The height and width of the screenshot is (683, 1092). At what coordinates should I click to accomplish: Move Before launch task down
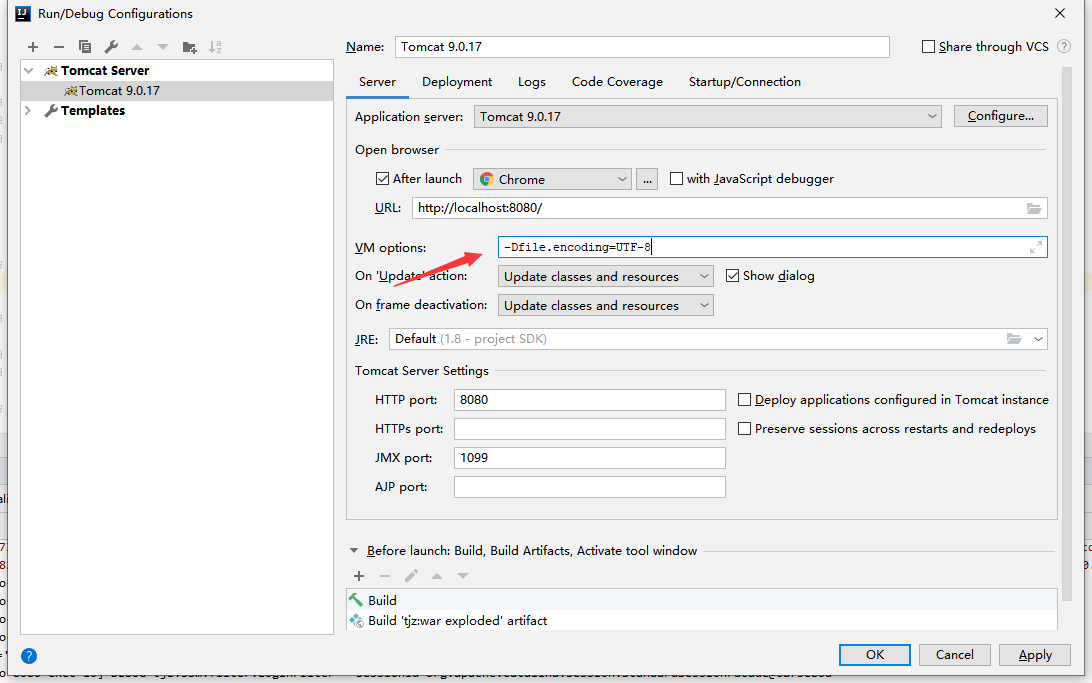point(462,576)
